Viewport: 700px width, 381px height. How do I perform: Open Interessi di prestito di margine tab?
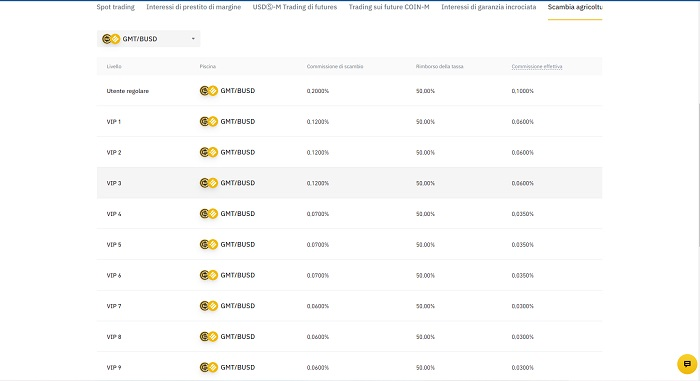pyautogui.click(x=194, y=7)
